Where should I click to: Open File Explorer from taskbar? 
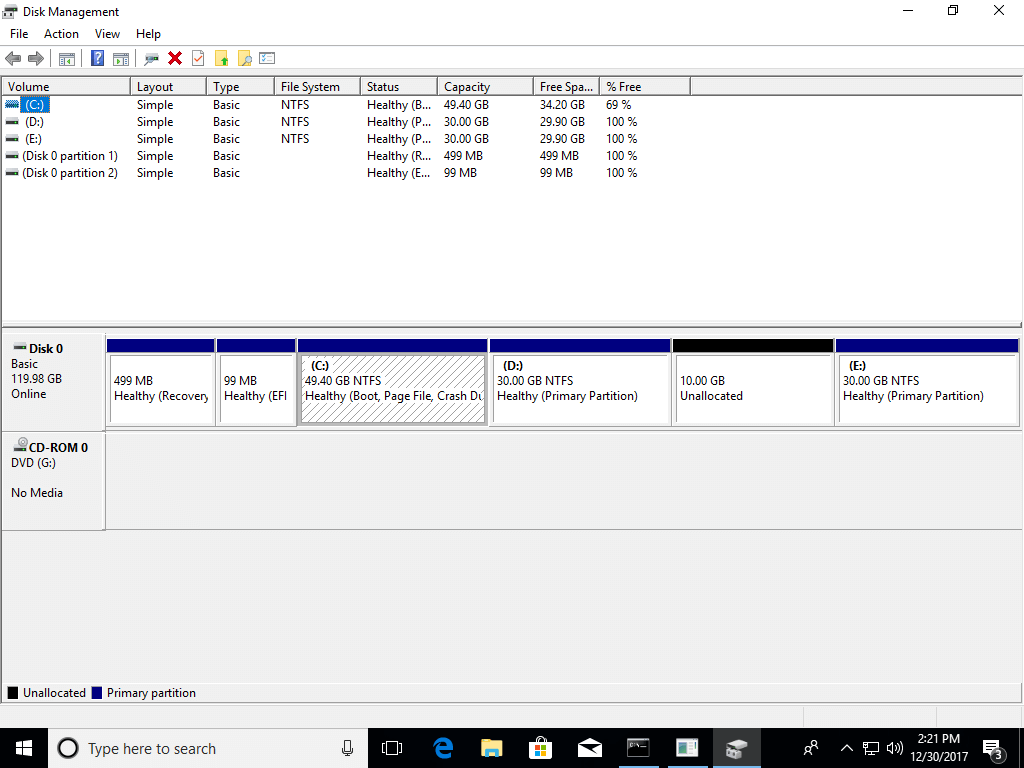pyautogui.click(x=491, y=748)
